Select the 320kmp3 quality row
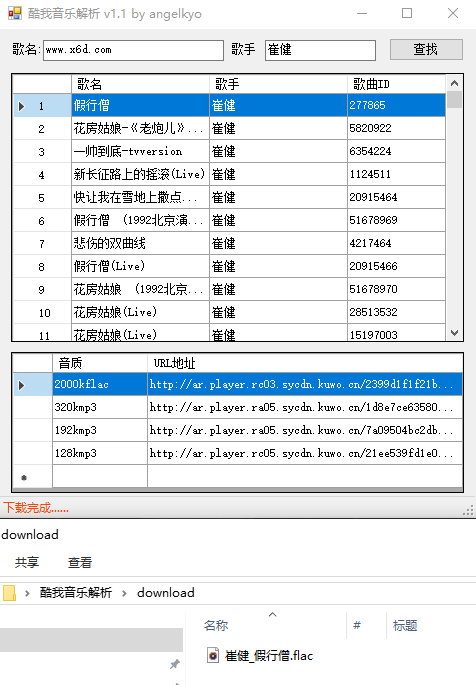The height and width of the screenshot is (685, 476). pos(238,407)
